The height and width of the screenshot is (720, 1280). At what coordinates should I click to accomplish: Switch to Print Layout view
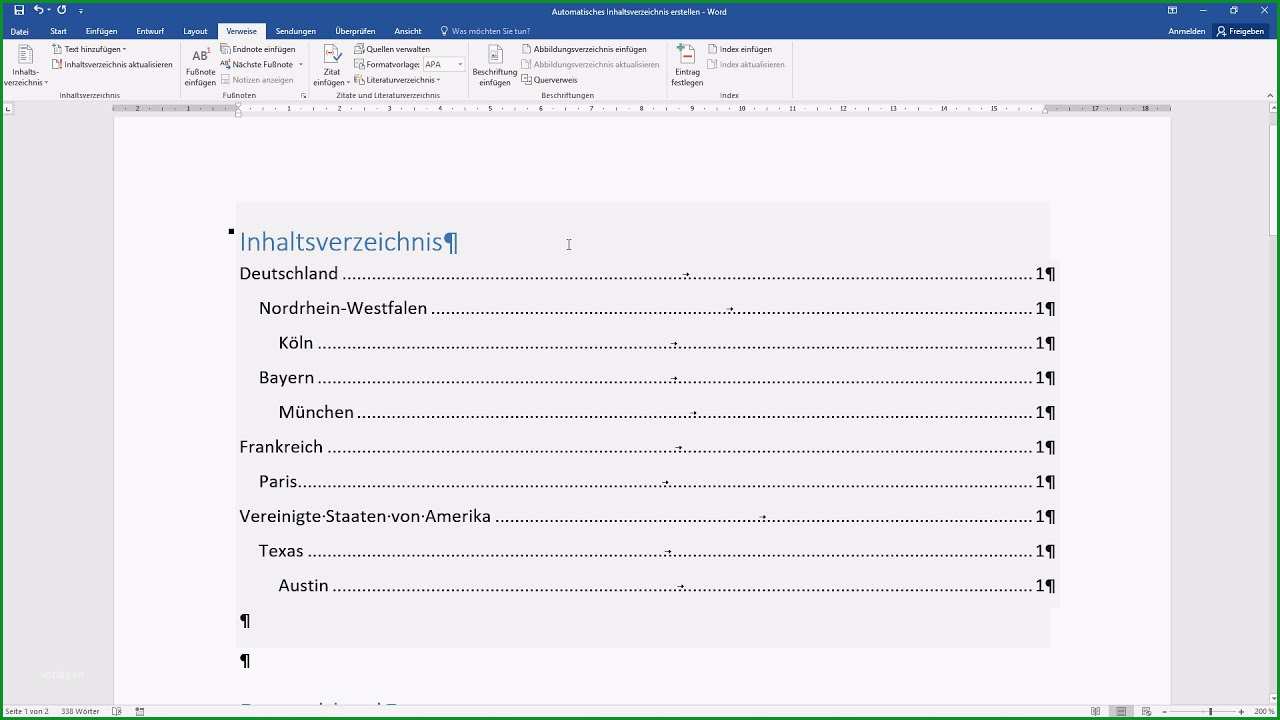point(1122,711)
